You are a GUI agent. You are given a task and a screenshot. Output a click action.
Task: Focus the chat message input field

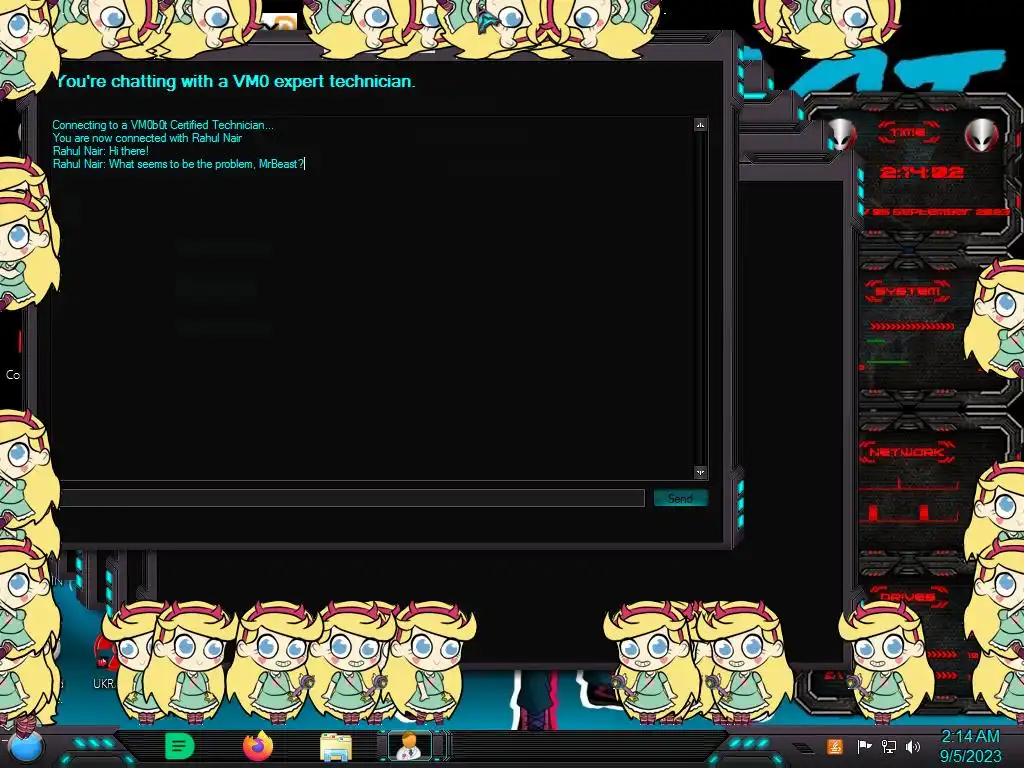(x=353, y=498)
